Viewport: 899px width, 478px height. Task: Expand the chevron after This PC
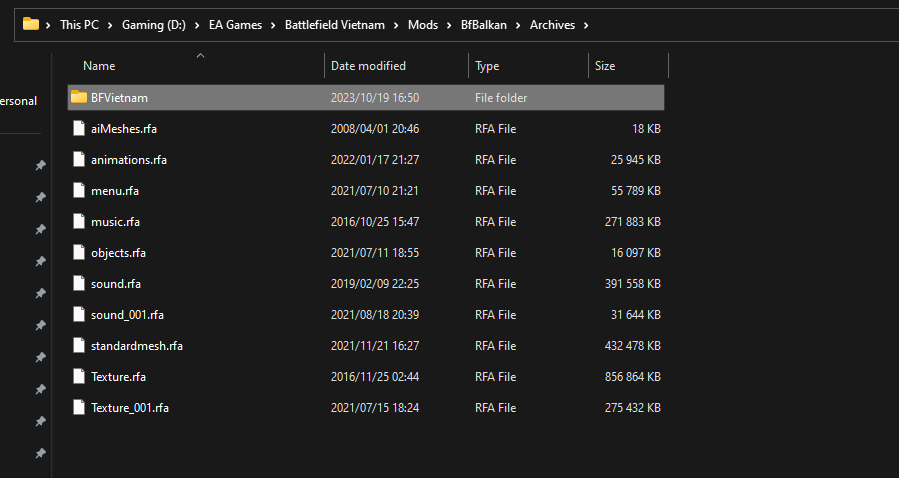click(111, 25)
